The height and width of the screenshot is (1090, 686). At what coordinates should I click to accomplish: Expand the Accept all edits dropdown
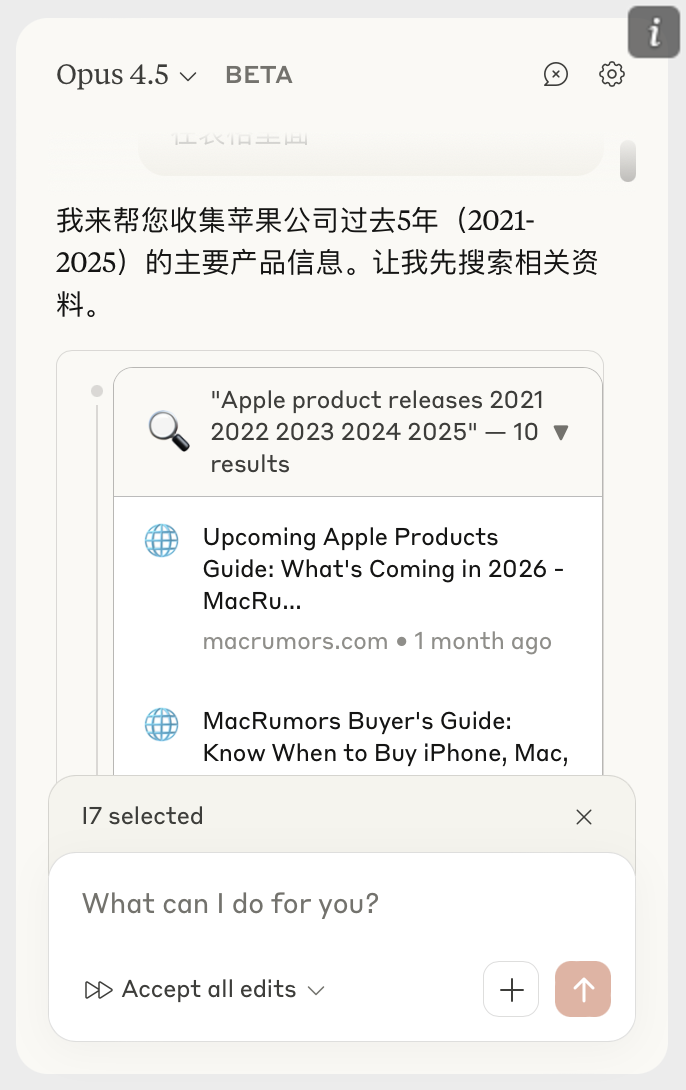point(317,991)
